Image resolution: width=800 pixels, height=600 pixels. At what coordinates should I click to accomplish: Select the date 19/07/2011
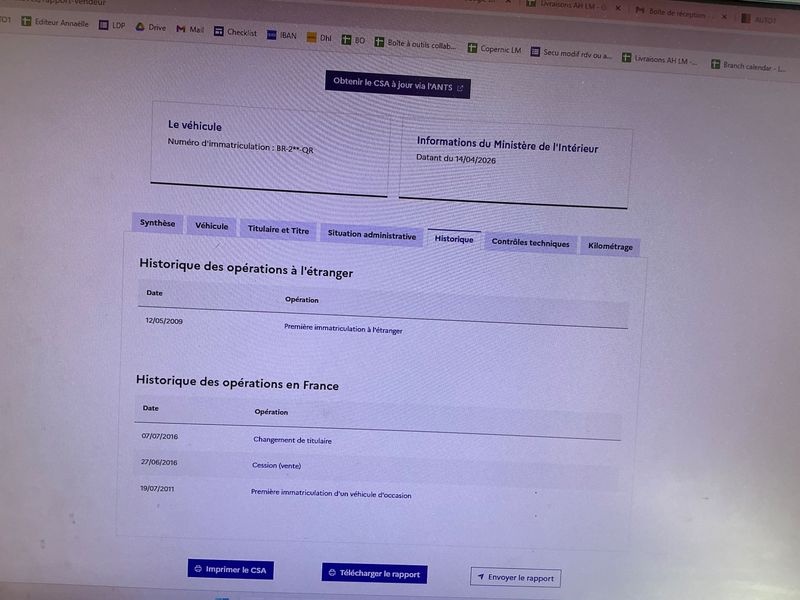pyautogui.click(x=157, y=488)
